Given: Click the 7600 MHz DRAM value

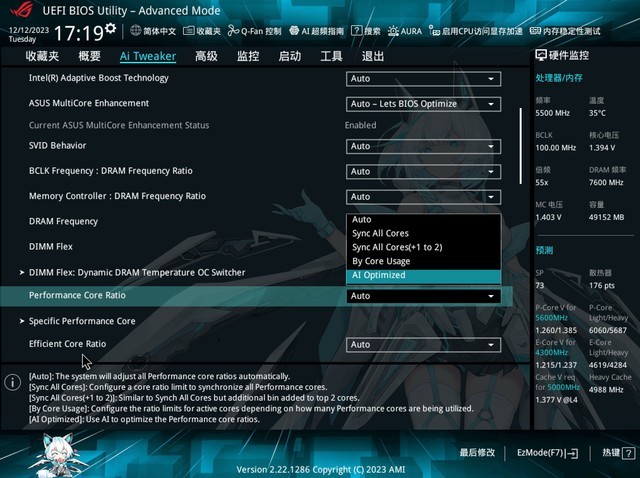Looking at the screenshot, I should pos(606,182).
